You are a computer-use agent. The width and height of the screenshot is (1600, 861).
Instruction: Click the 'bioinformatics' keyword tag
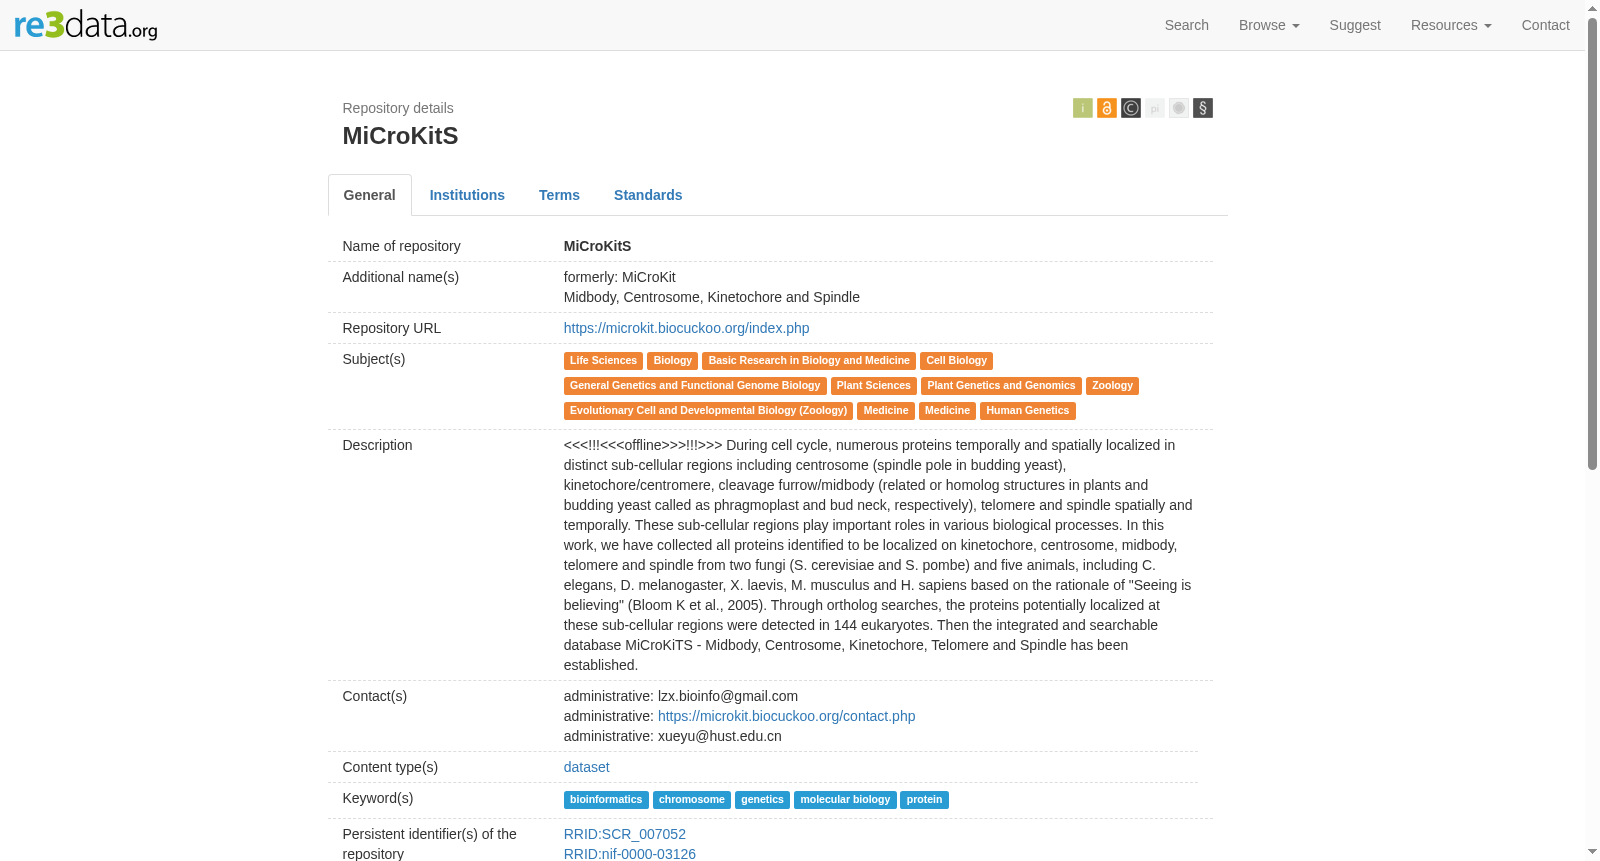pos(606,800)
